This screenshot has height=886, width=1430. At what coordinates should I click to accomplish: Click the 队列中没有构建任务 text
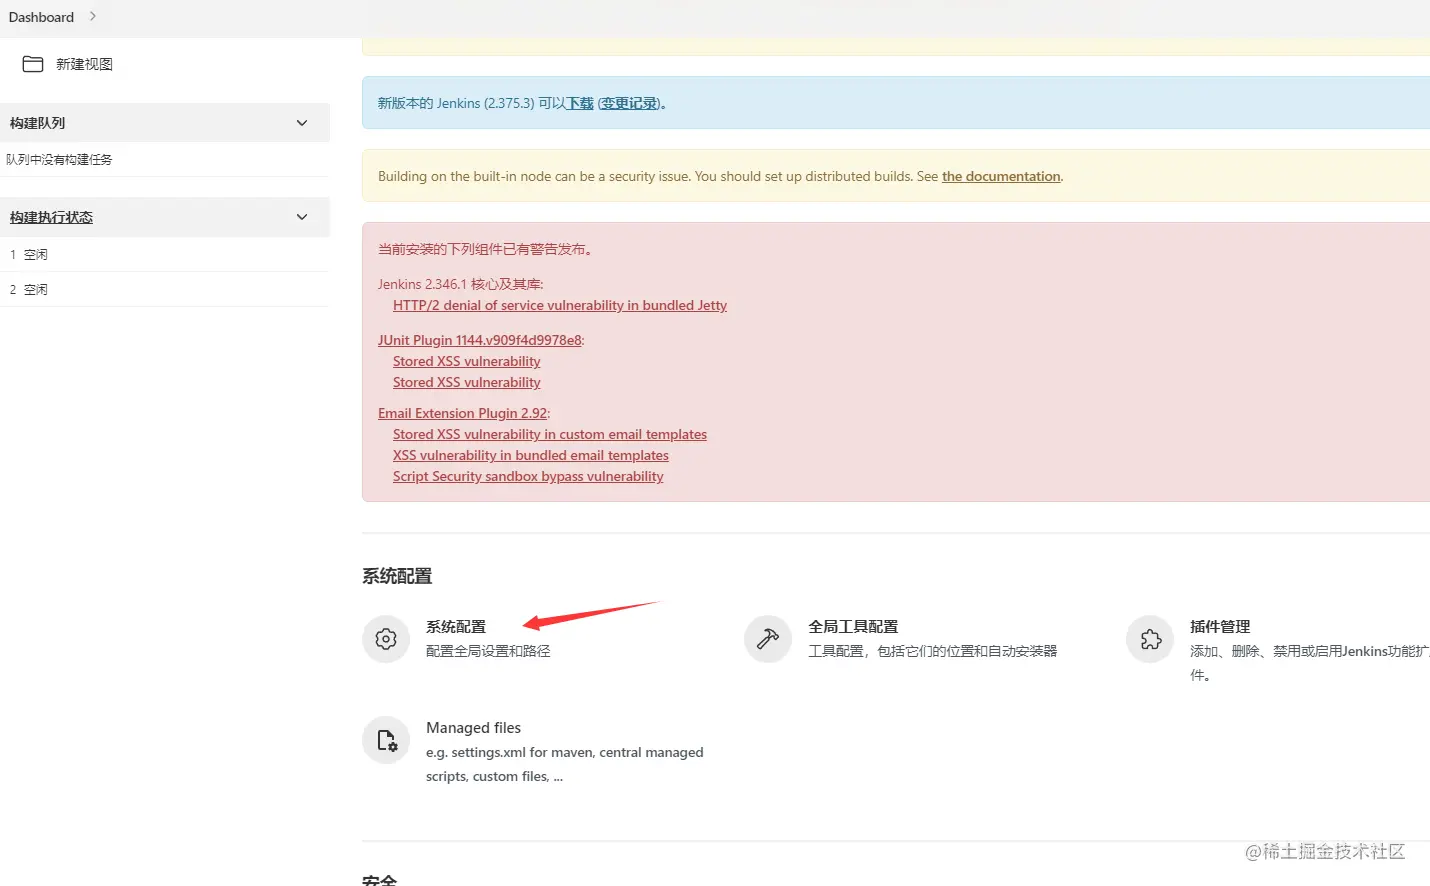(x=59, y=159)
